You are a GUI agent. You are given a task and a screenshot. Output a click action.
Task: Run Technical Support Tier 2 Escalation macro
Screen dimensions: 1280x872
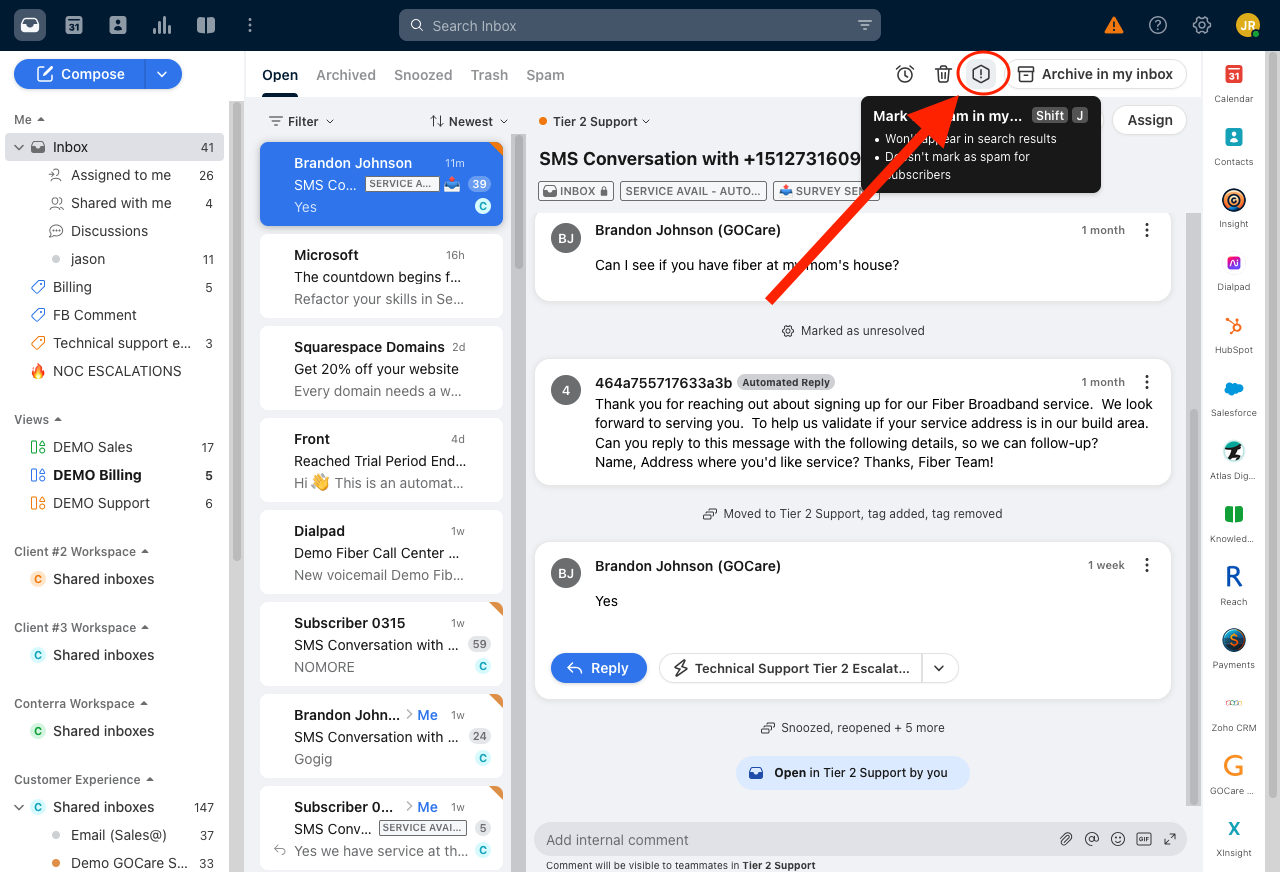(790, 668)
